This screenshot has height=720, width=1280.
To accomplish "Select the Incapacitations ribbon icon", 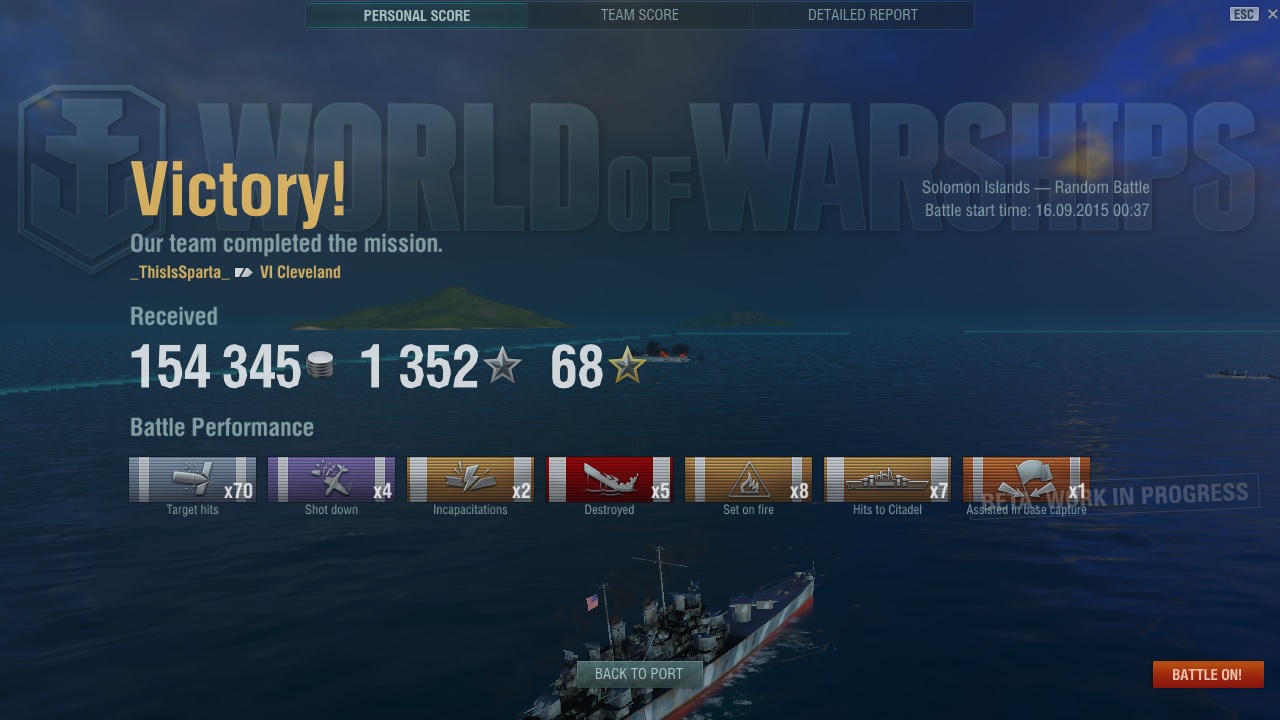I will pyautogui.click(x=470, y=480).
